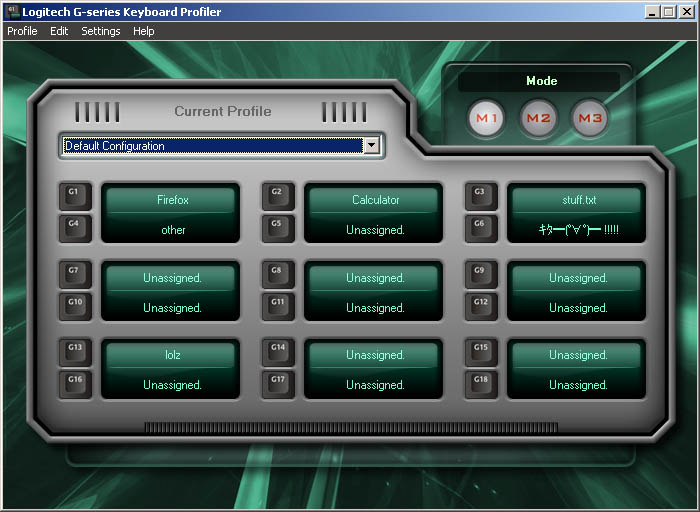Click the G18 key icon
Screen dimensions: 700x512
[x=481, y=384]
